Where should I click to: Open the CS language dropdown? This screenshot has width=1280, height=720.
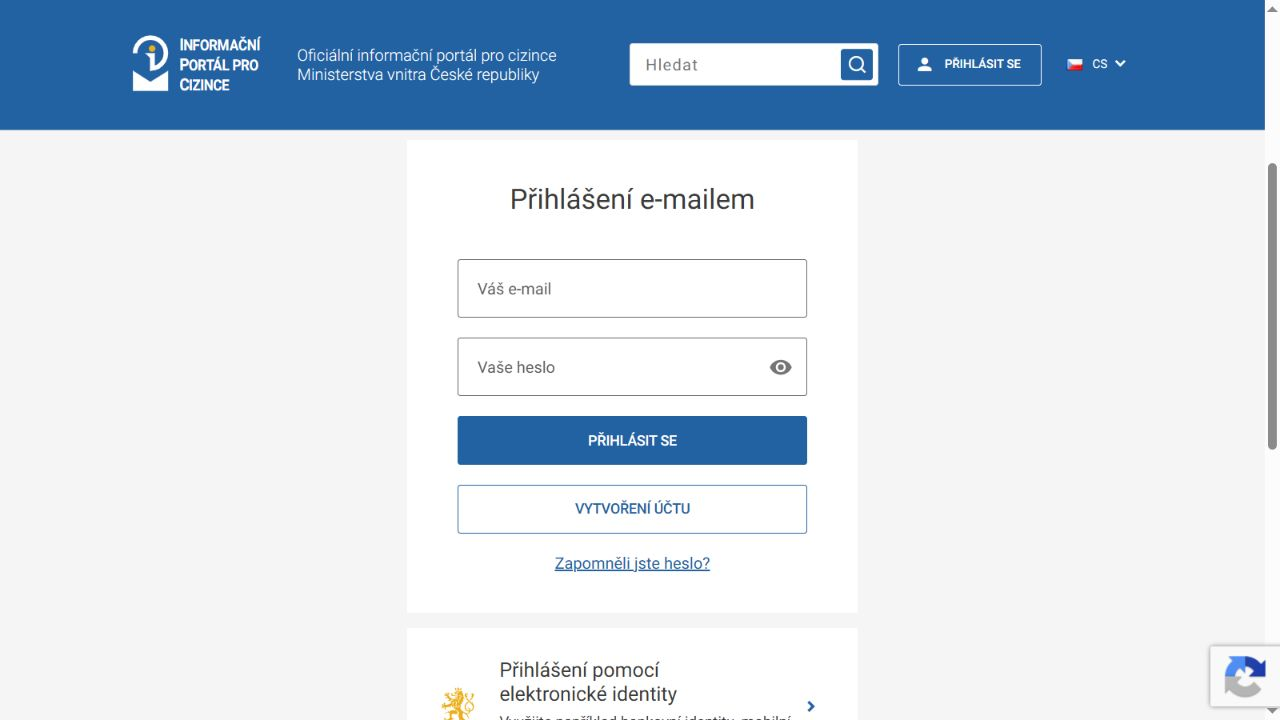tap(1097, 64)
